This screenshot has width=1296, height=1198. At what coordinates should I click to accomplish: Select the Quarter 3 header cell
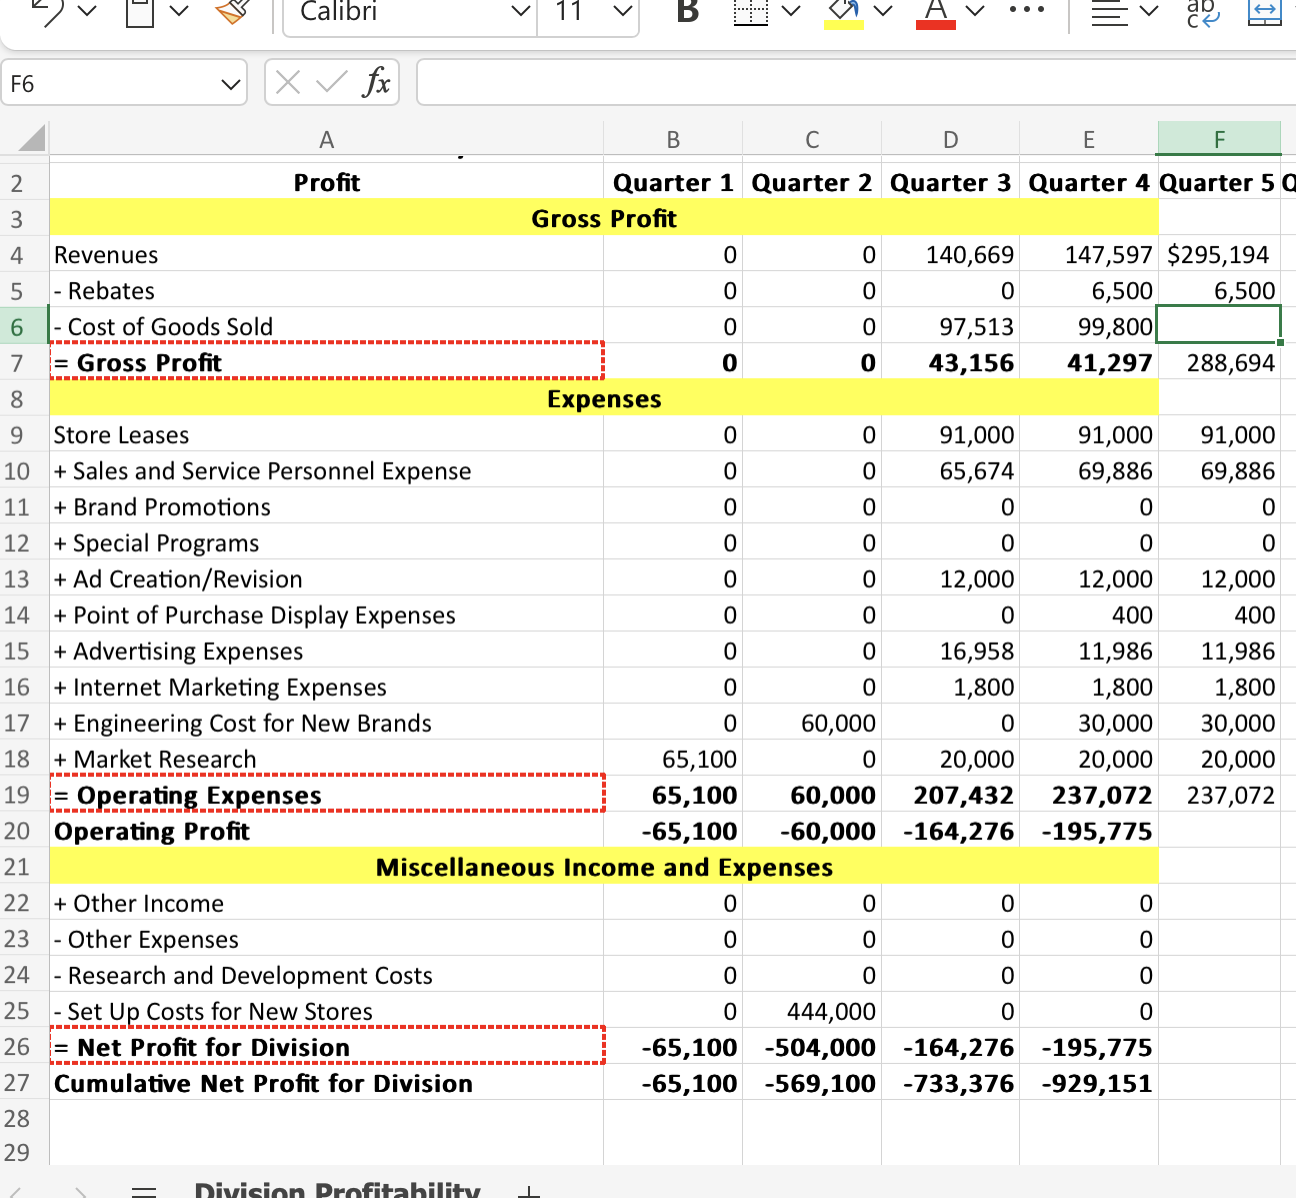pyautogui.click(x=950, y=183)
